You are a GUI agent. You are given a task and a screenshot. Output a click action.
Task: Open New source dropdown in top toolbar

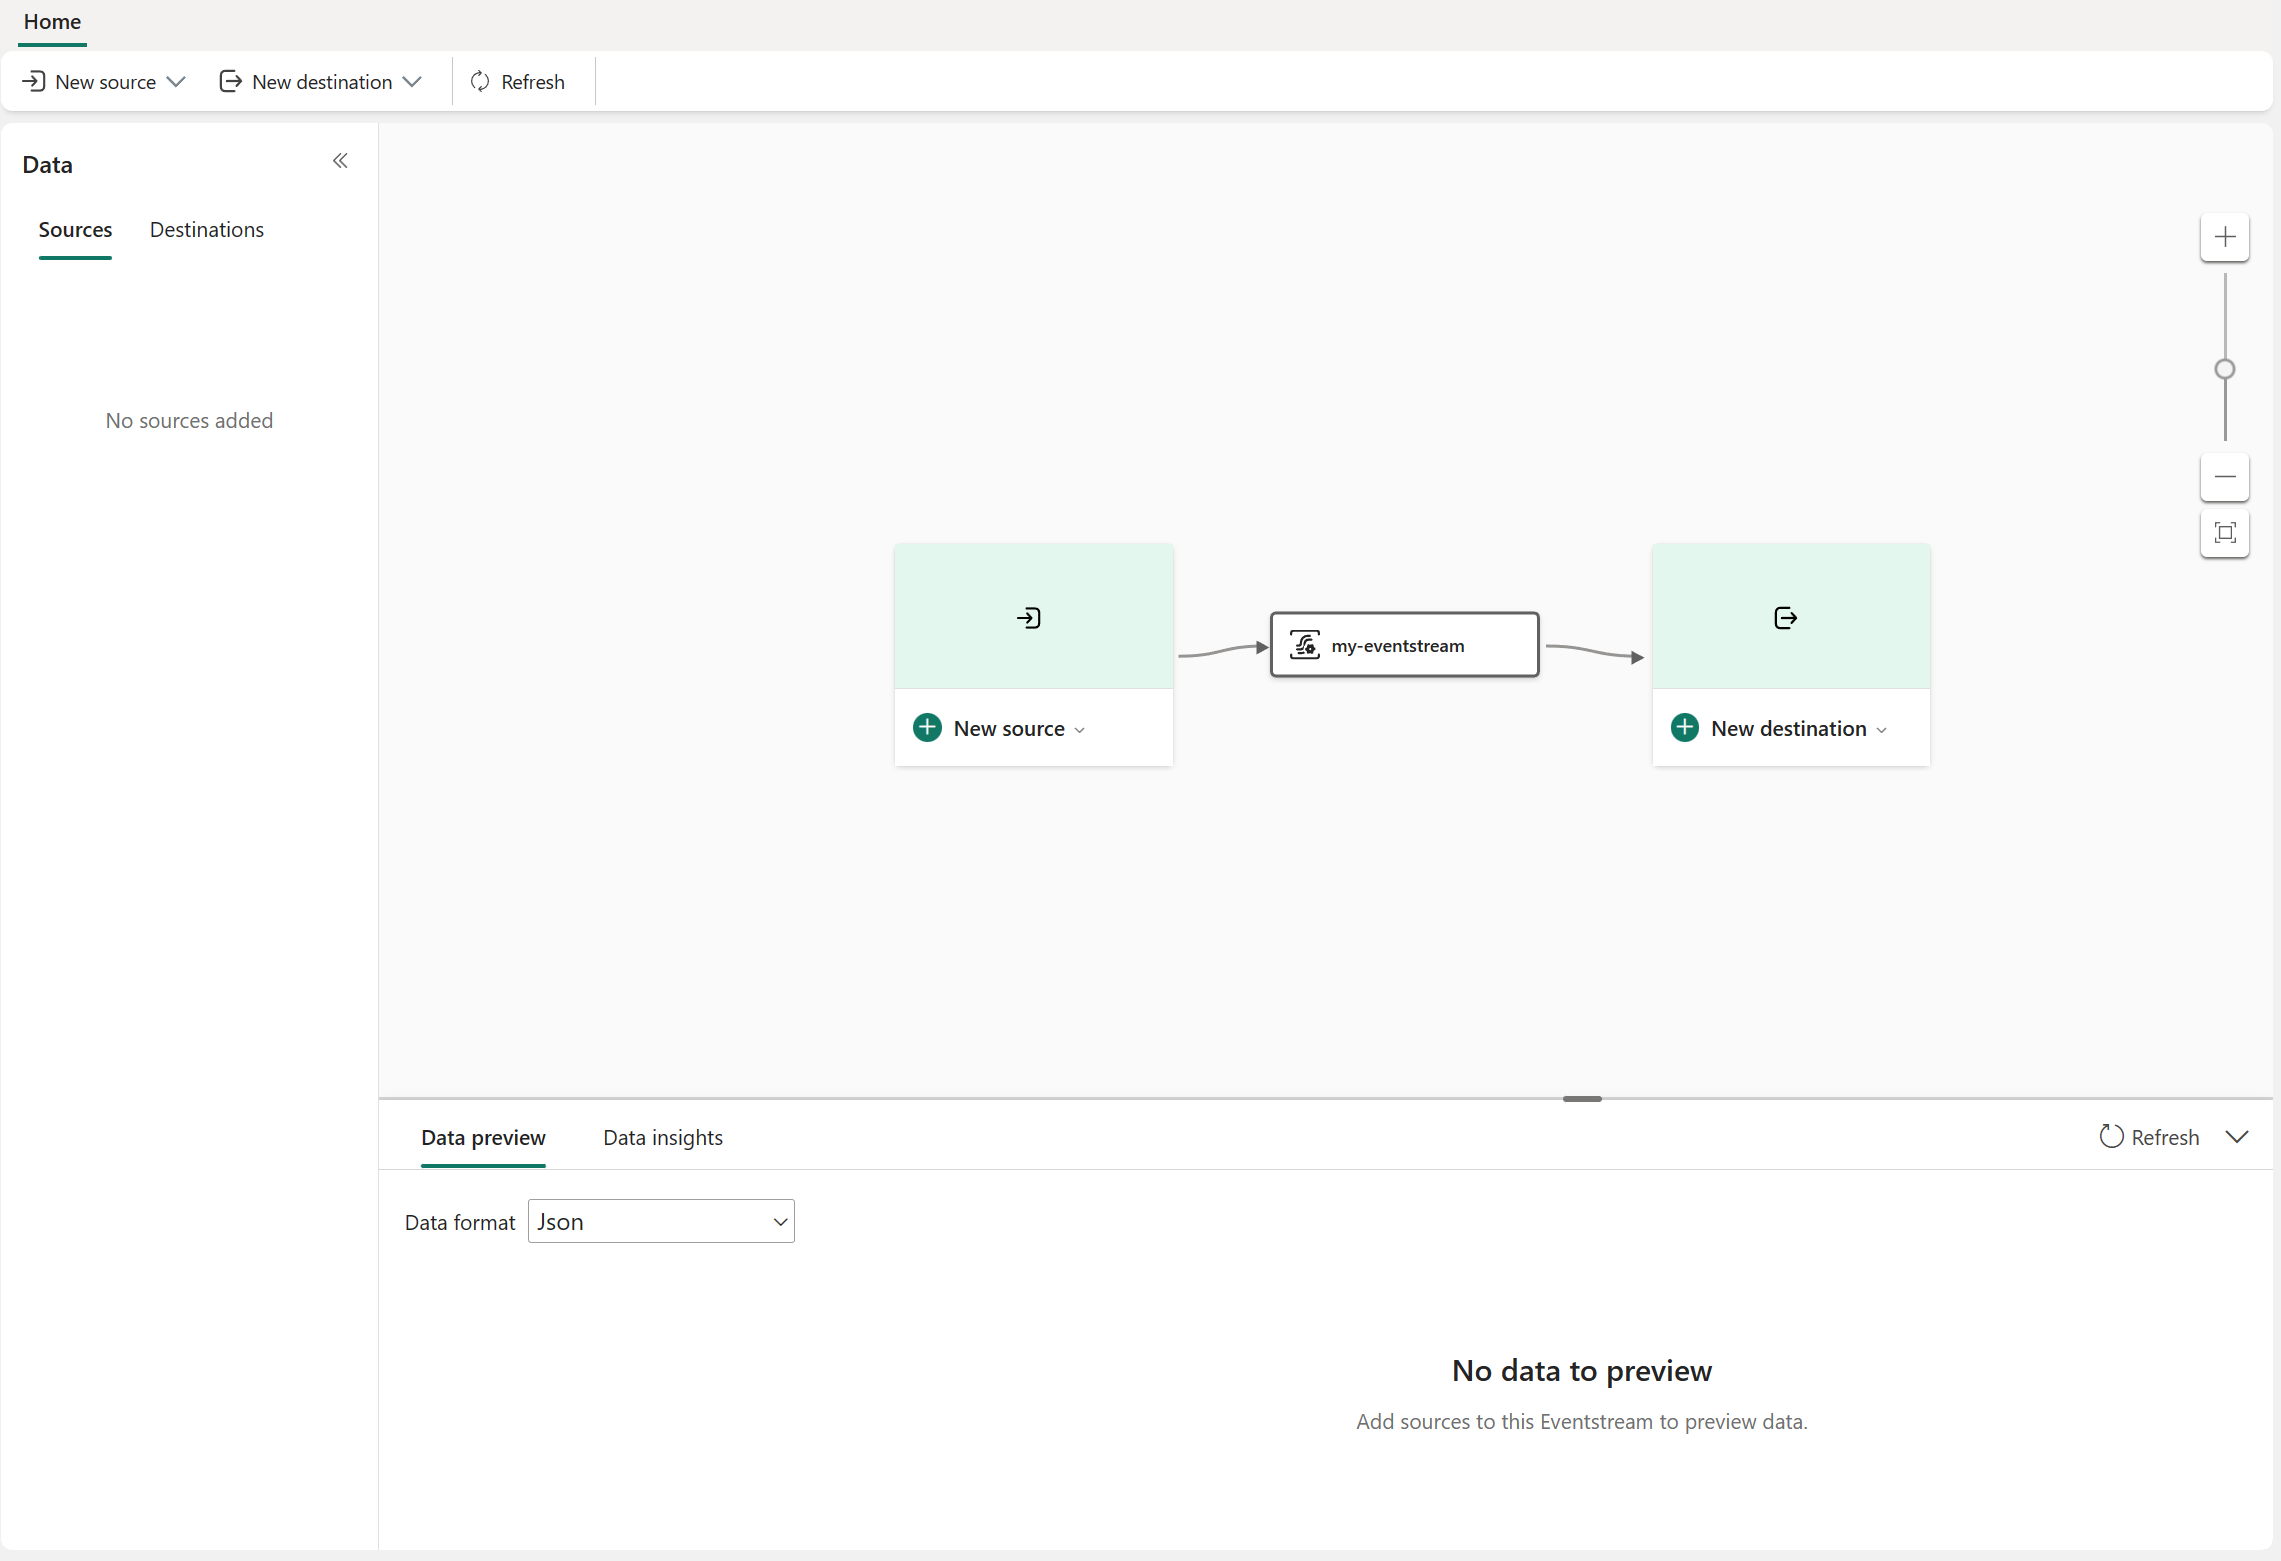coord(105,82)
